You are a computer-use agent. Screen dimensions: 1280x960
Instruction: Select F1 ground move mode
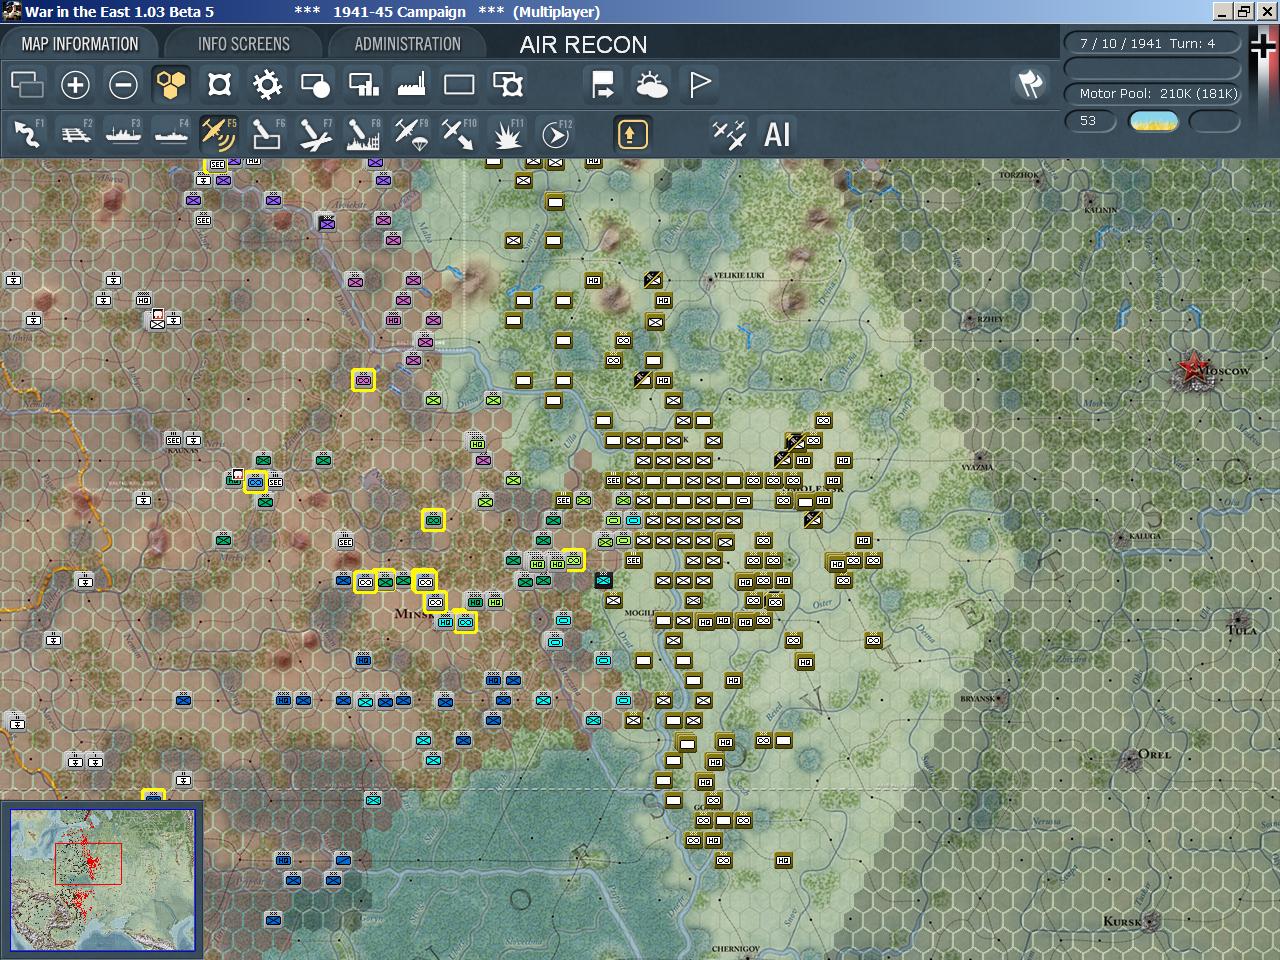(x=27, y=134)
